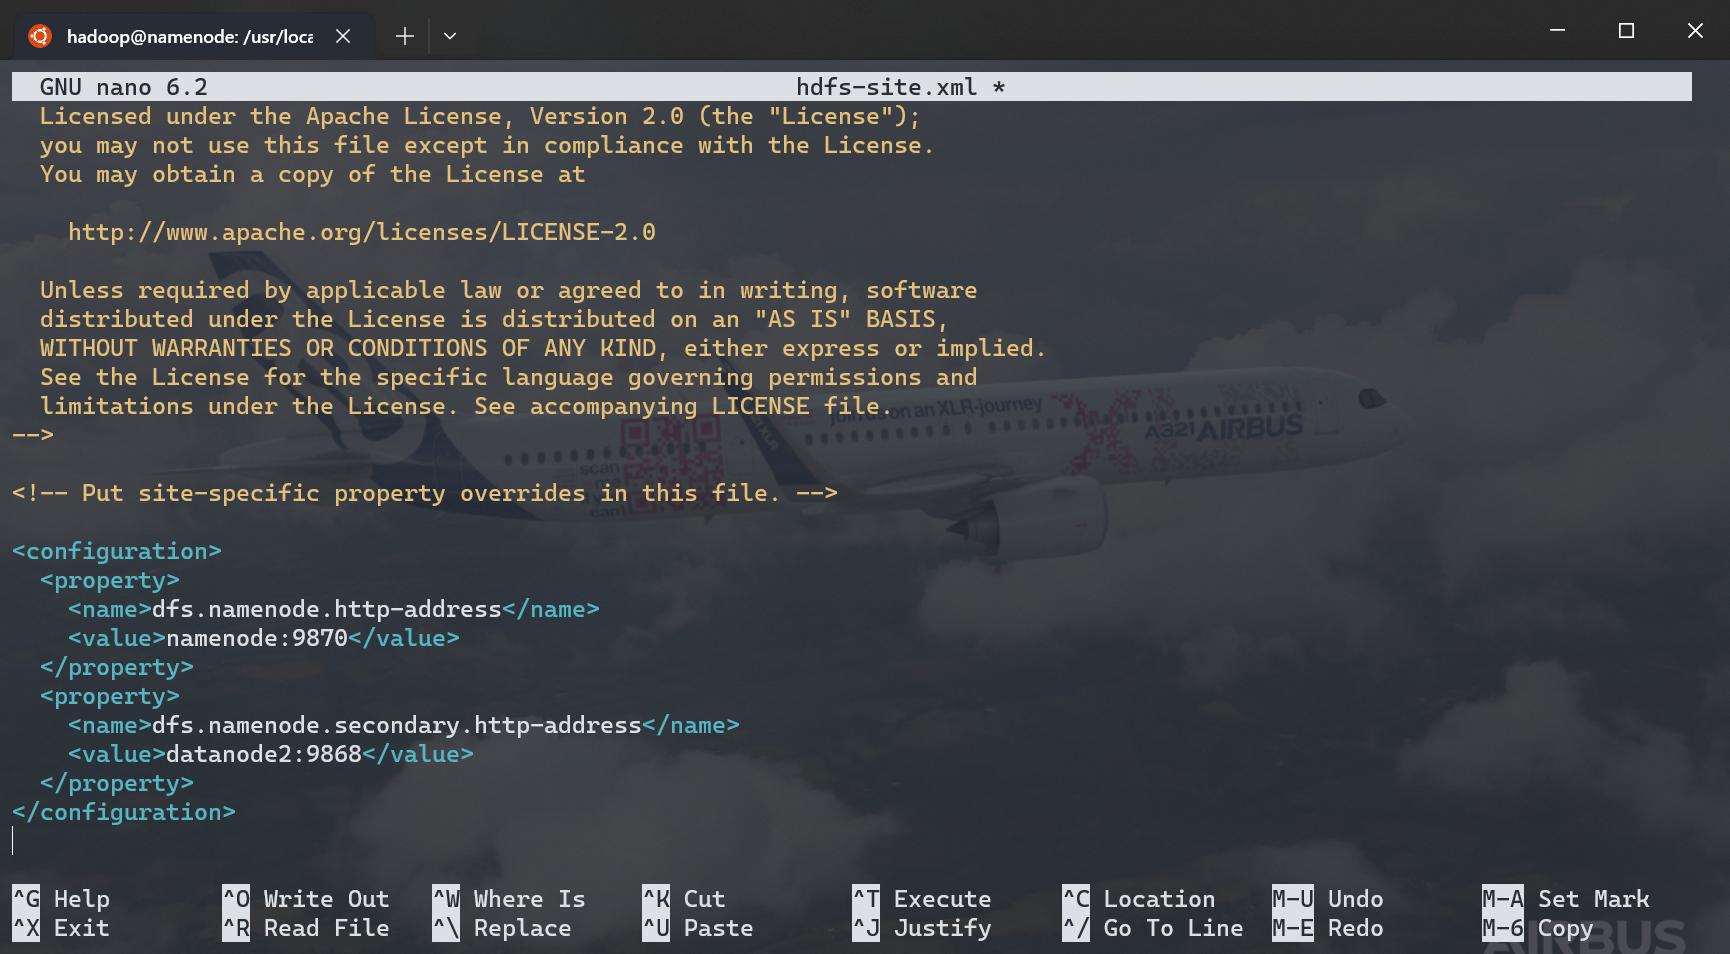Select the hadoop@namenode terminal tab

pos(189,36)
